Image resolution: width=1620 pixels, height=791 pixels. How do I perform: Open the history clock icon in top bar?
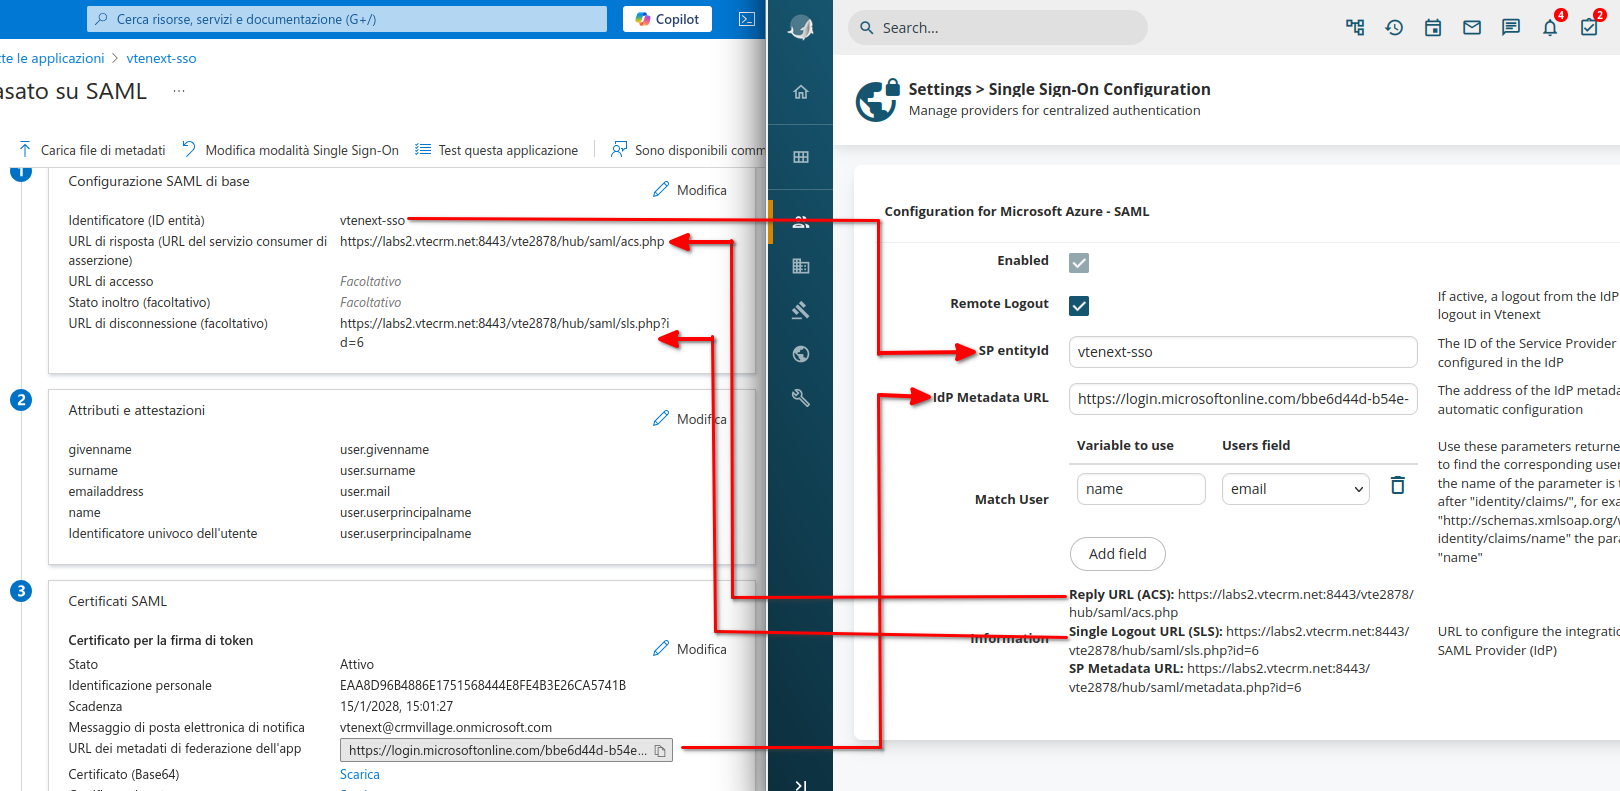[1394, 28]
